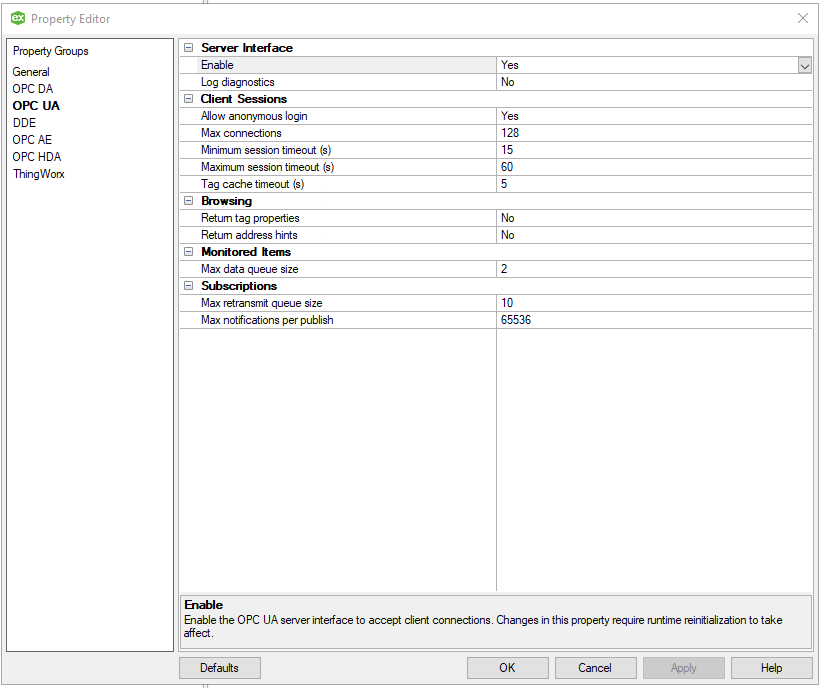Screen dimensions: 821x688
Task: Collapse the Monitored Items section
Action: [x=188, y=251]
